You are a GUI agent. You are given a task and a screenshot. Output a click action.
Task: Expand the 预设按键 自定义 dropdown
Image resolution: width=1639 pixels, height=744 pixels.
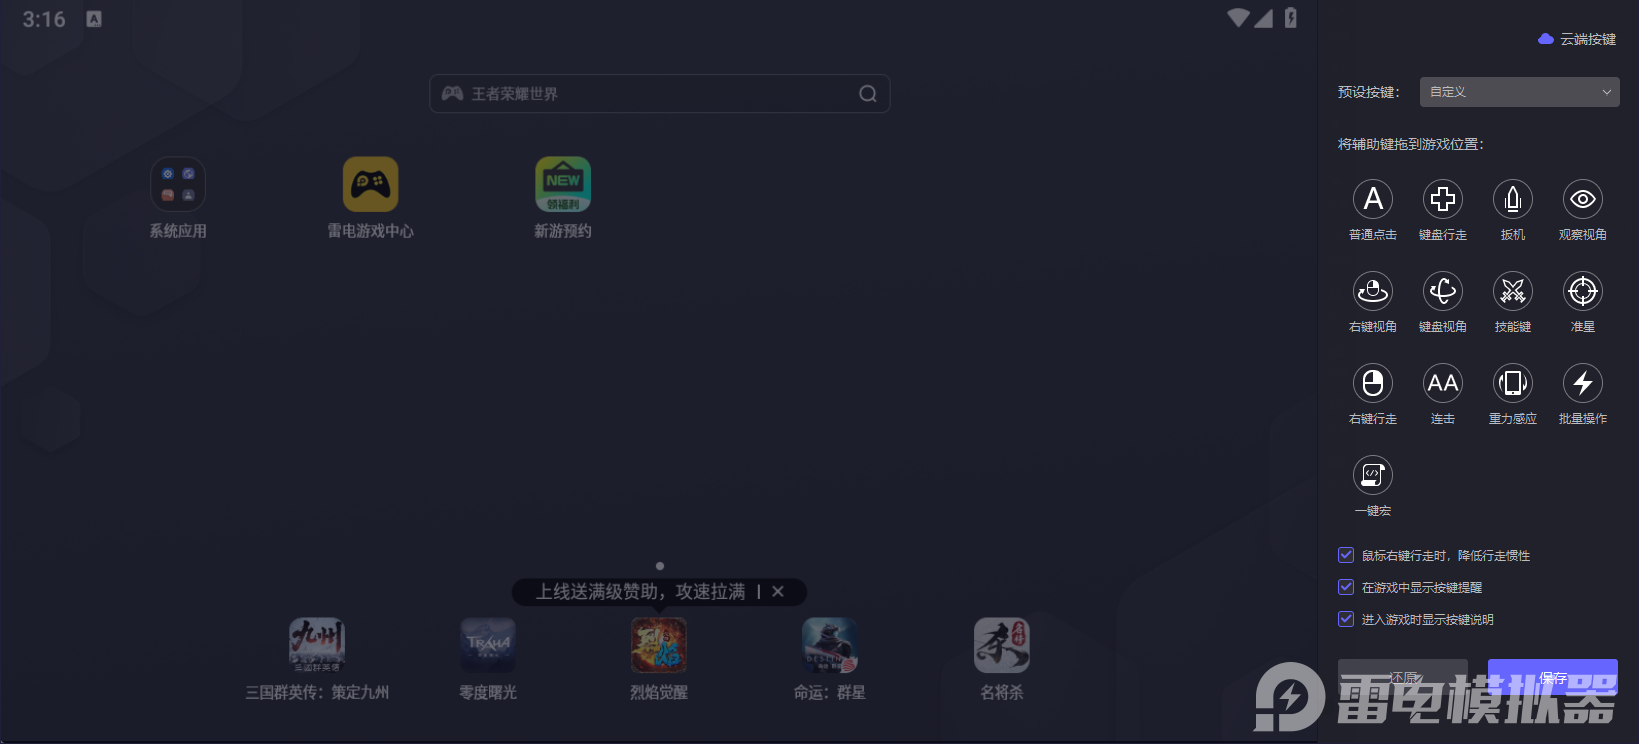click(1520, 92)
